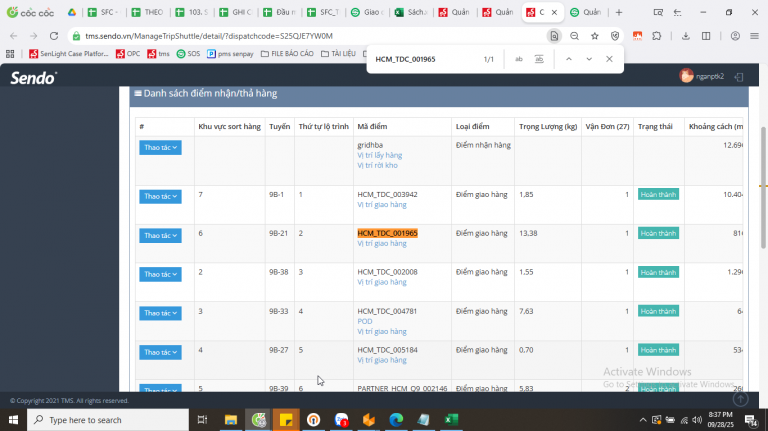The height and width of the screenshot is (431, 768).
Task: Open Vị trí rời kho link
Action: tap(377, 166)
